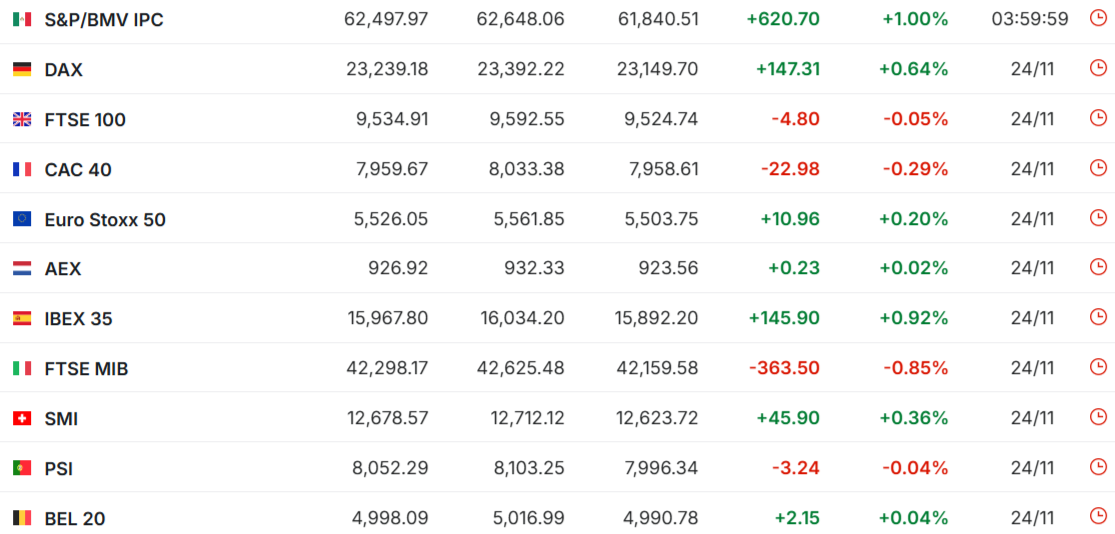View the AEX index details
The width and height of the screenshot is (1115, 534).
pyautogui.click(x=63, y=269)
